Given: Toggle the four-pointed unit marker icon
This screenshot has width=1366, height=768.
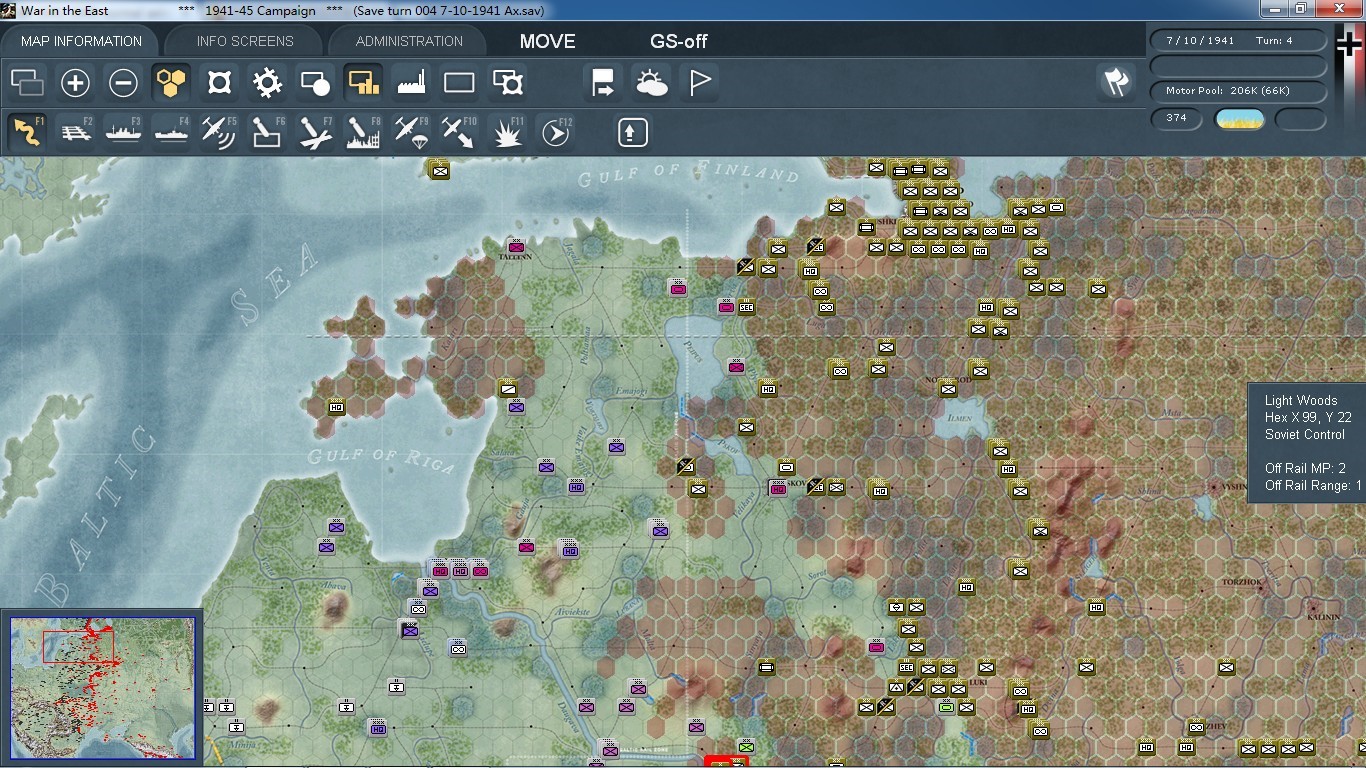Looking at the screenshot, I should [219, 82].
